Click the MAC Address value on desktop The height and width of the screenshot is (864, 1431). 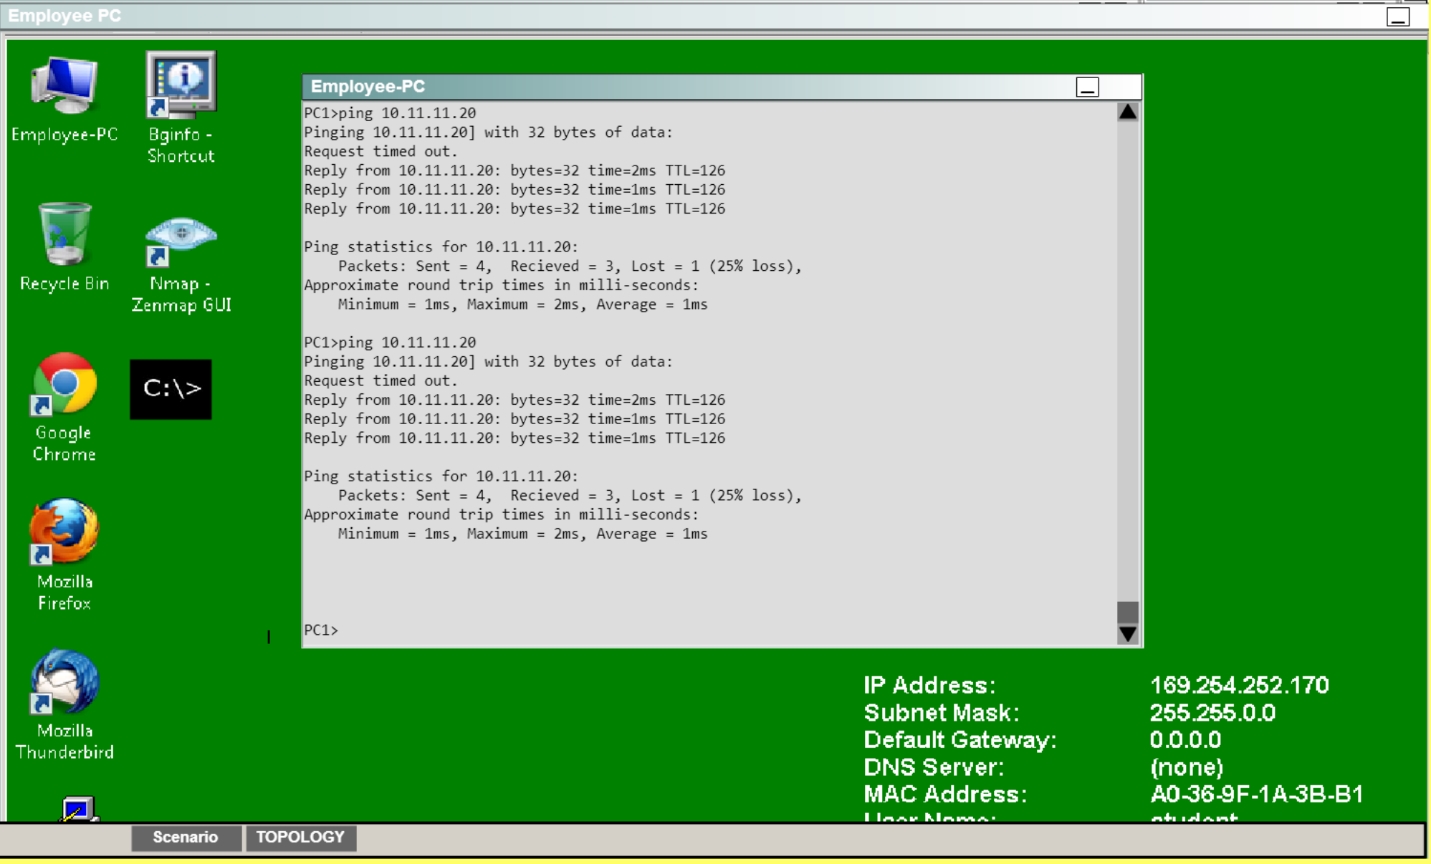[1256, 795]
